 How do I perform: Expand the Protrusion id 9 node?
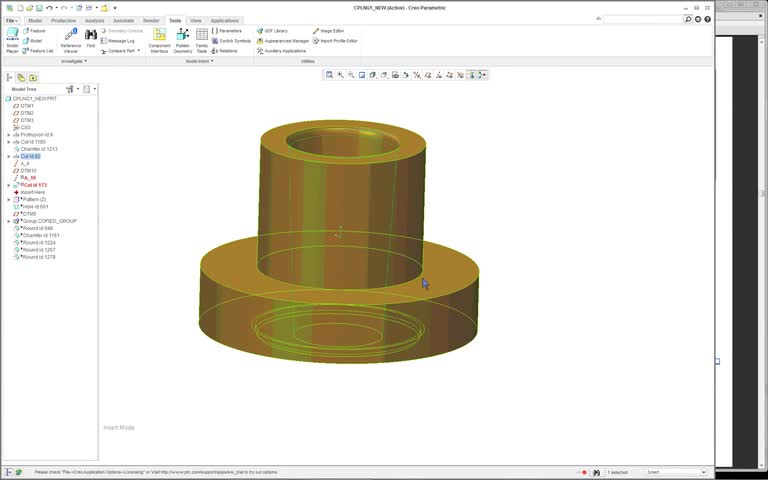point(9,135)
